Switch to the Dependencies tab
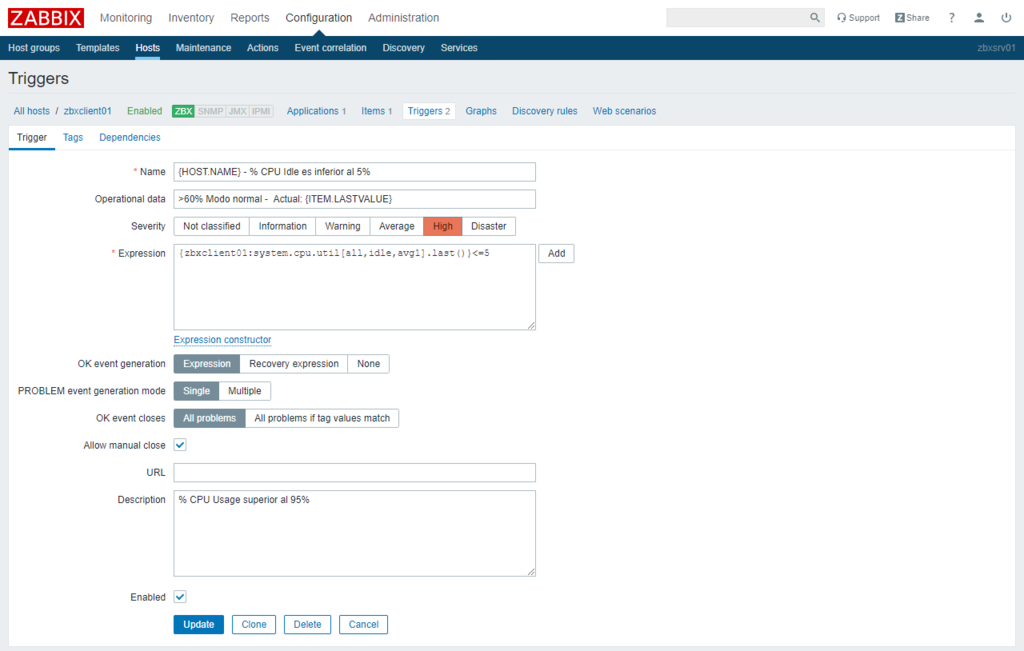This screenshot has width=1024, height=651. click(x=130, y=137)
